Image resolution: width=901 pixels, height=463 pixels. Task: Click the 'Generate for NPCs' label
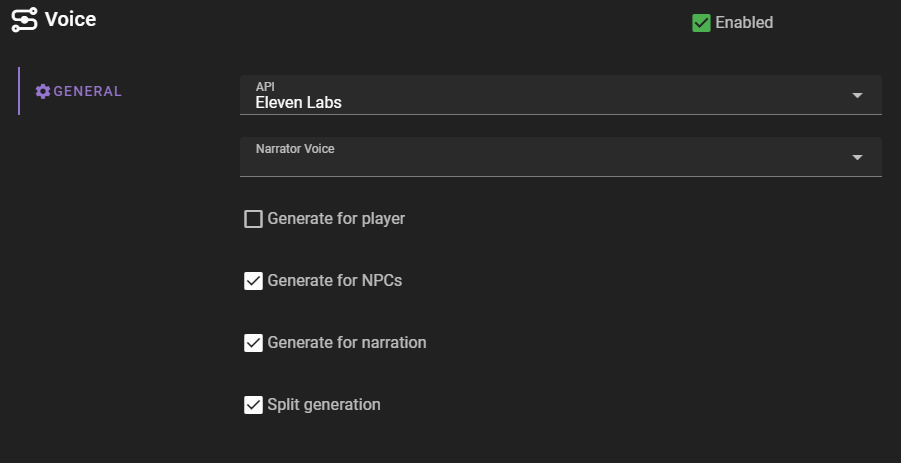click(x=335, y=281)
